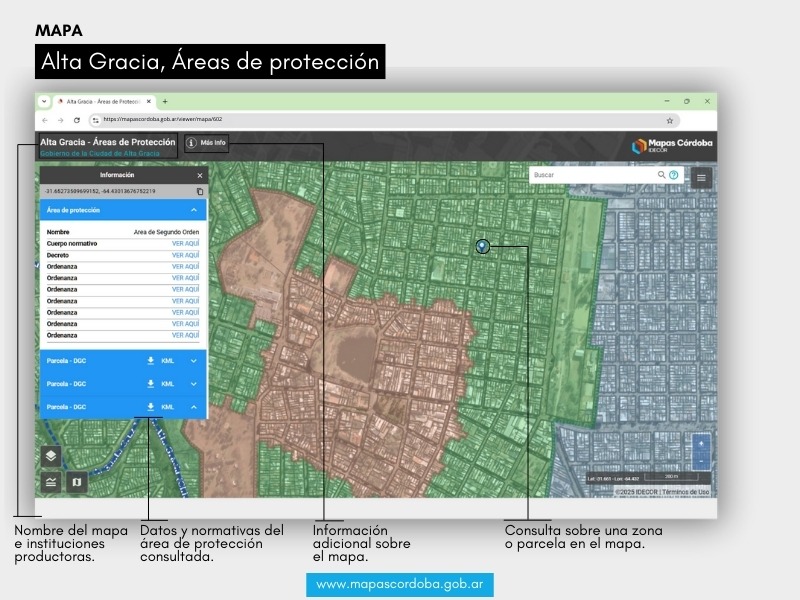Collapse the third Parcela - DGC section
This screenshot has height=600, width=800.
pyautogui.click(x=194, y=407)
